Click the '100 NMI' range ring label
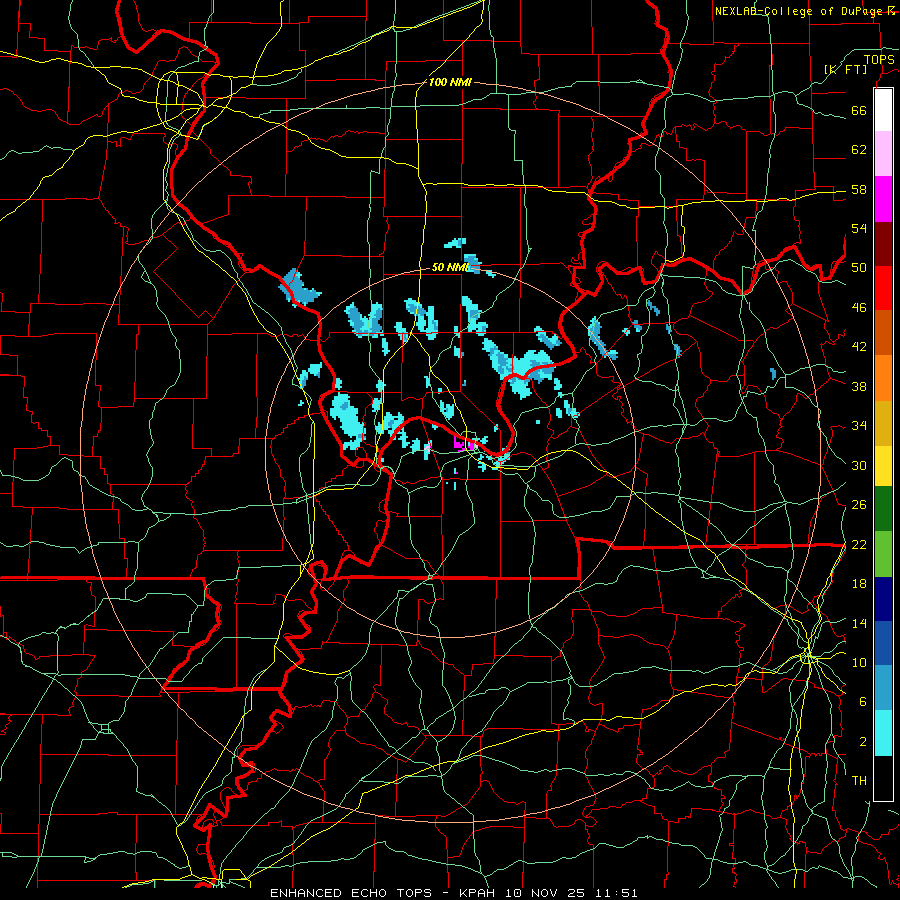The height and width of the screenshot is (900, 900). click(450, 82)
